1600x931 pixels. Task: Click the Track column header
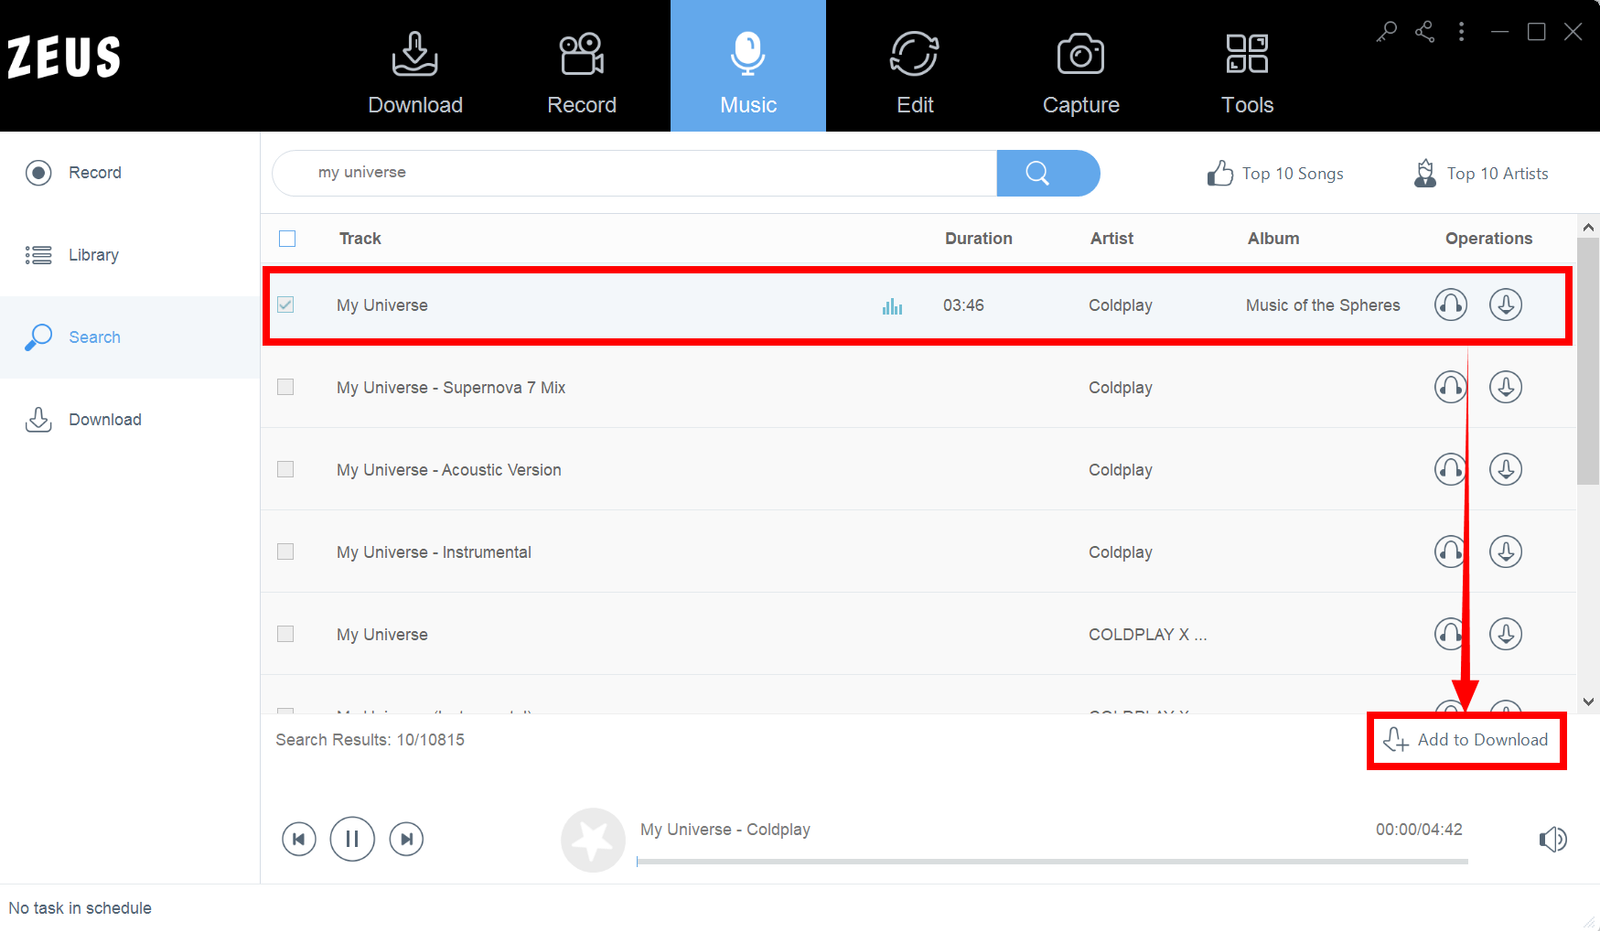pyautogui.click(x=360, y=238)
